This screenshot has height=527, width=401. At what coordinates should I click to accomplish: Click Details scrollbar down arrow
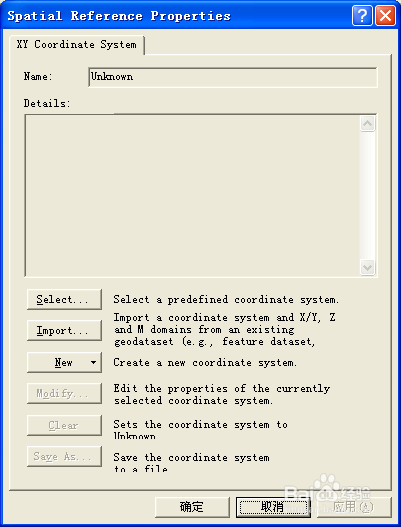[x=367, y=268]
